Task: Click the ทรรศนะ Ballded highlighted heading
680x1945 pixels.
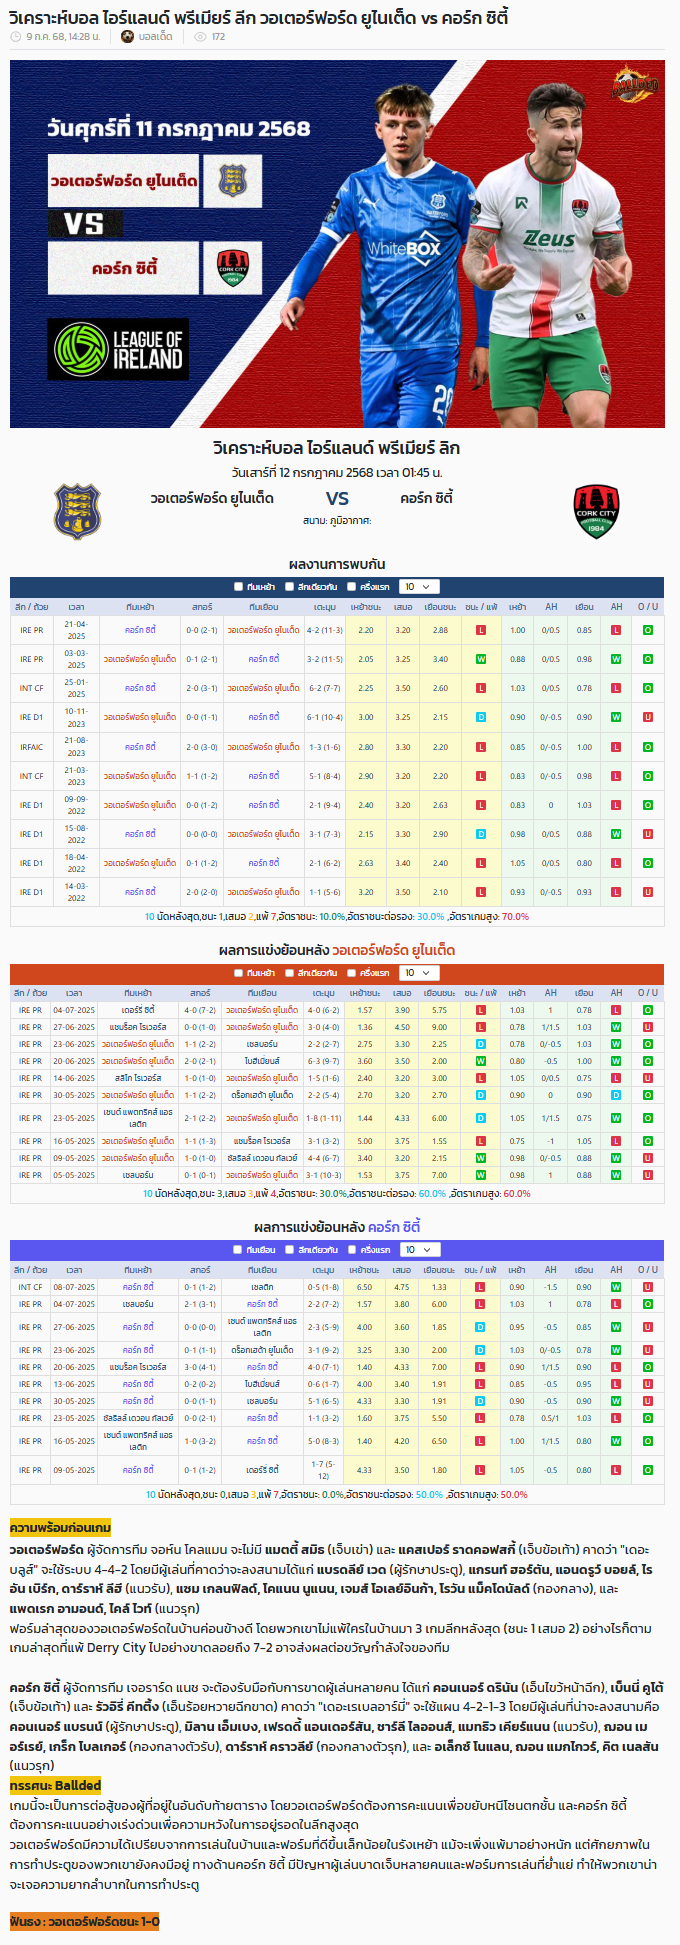Action: click(x=55, y=1785)
